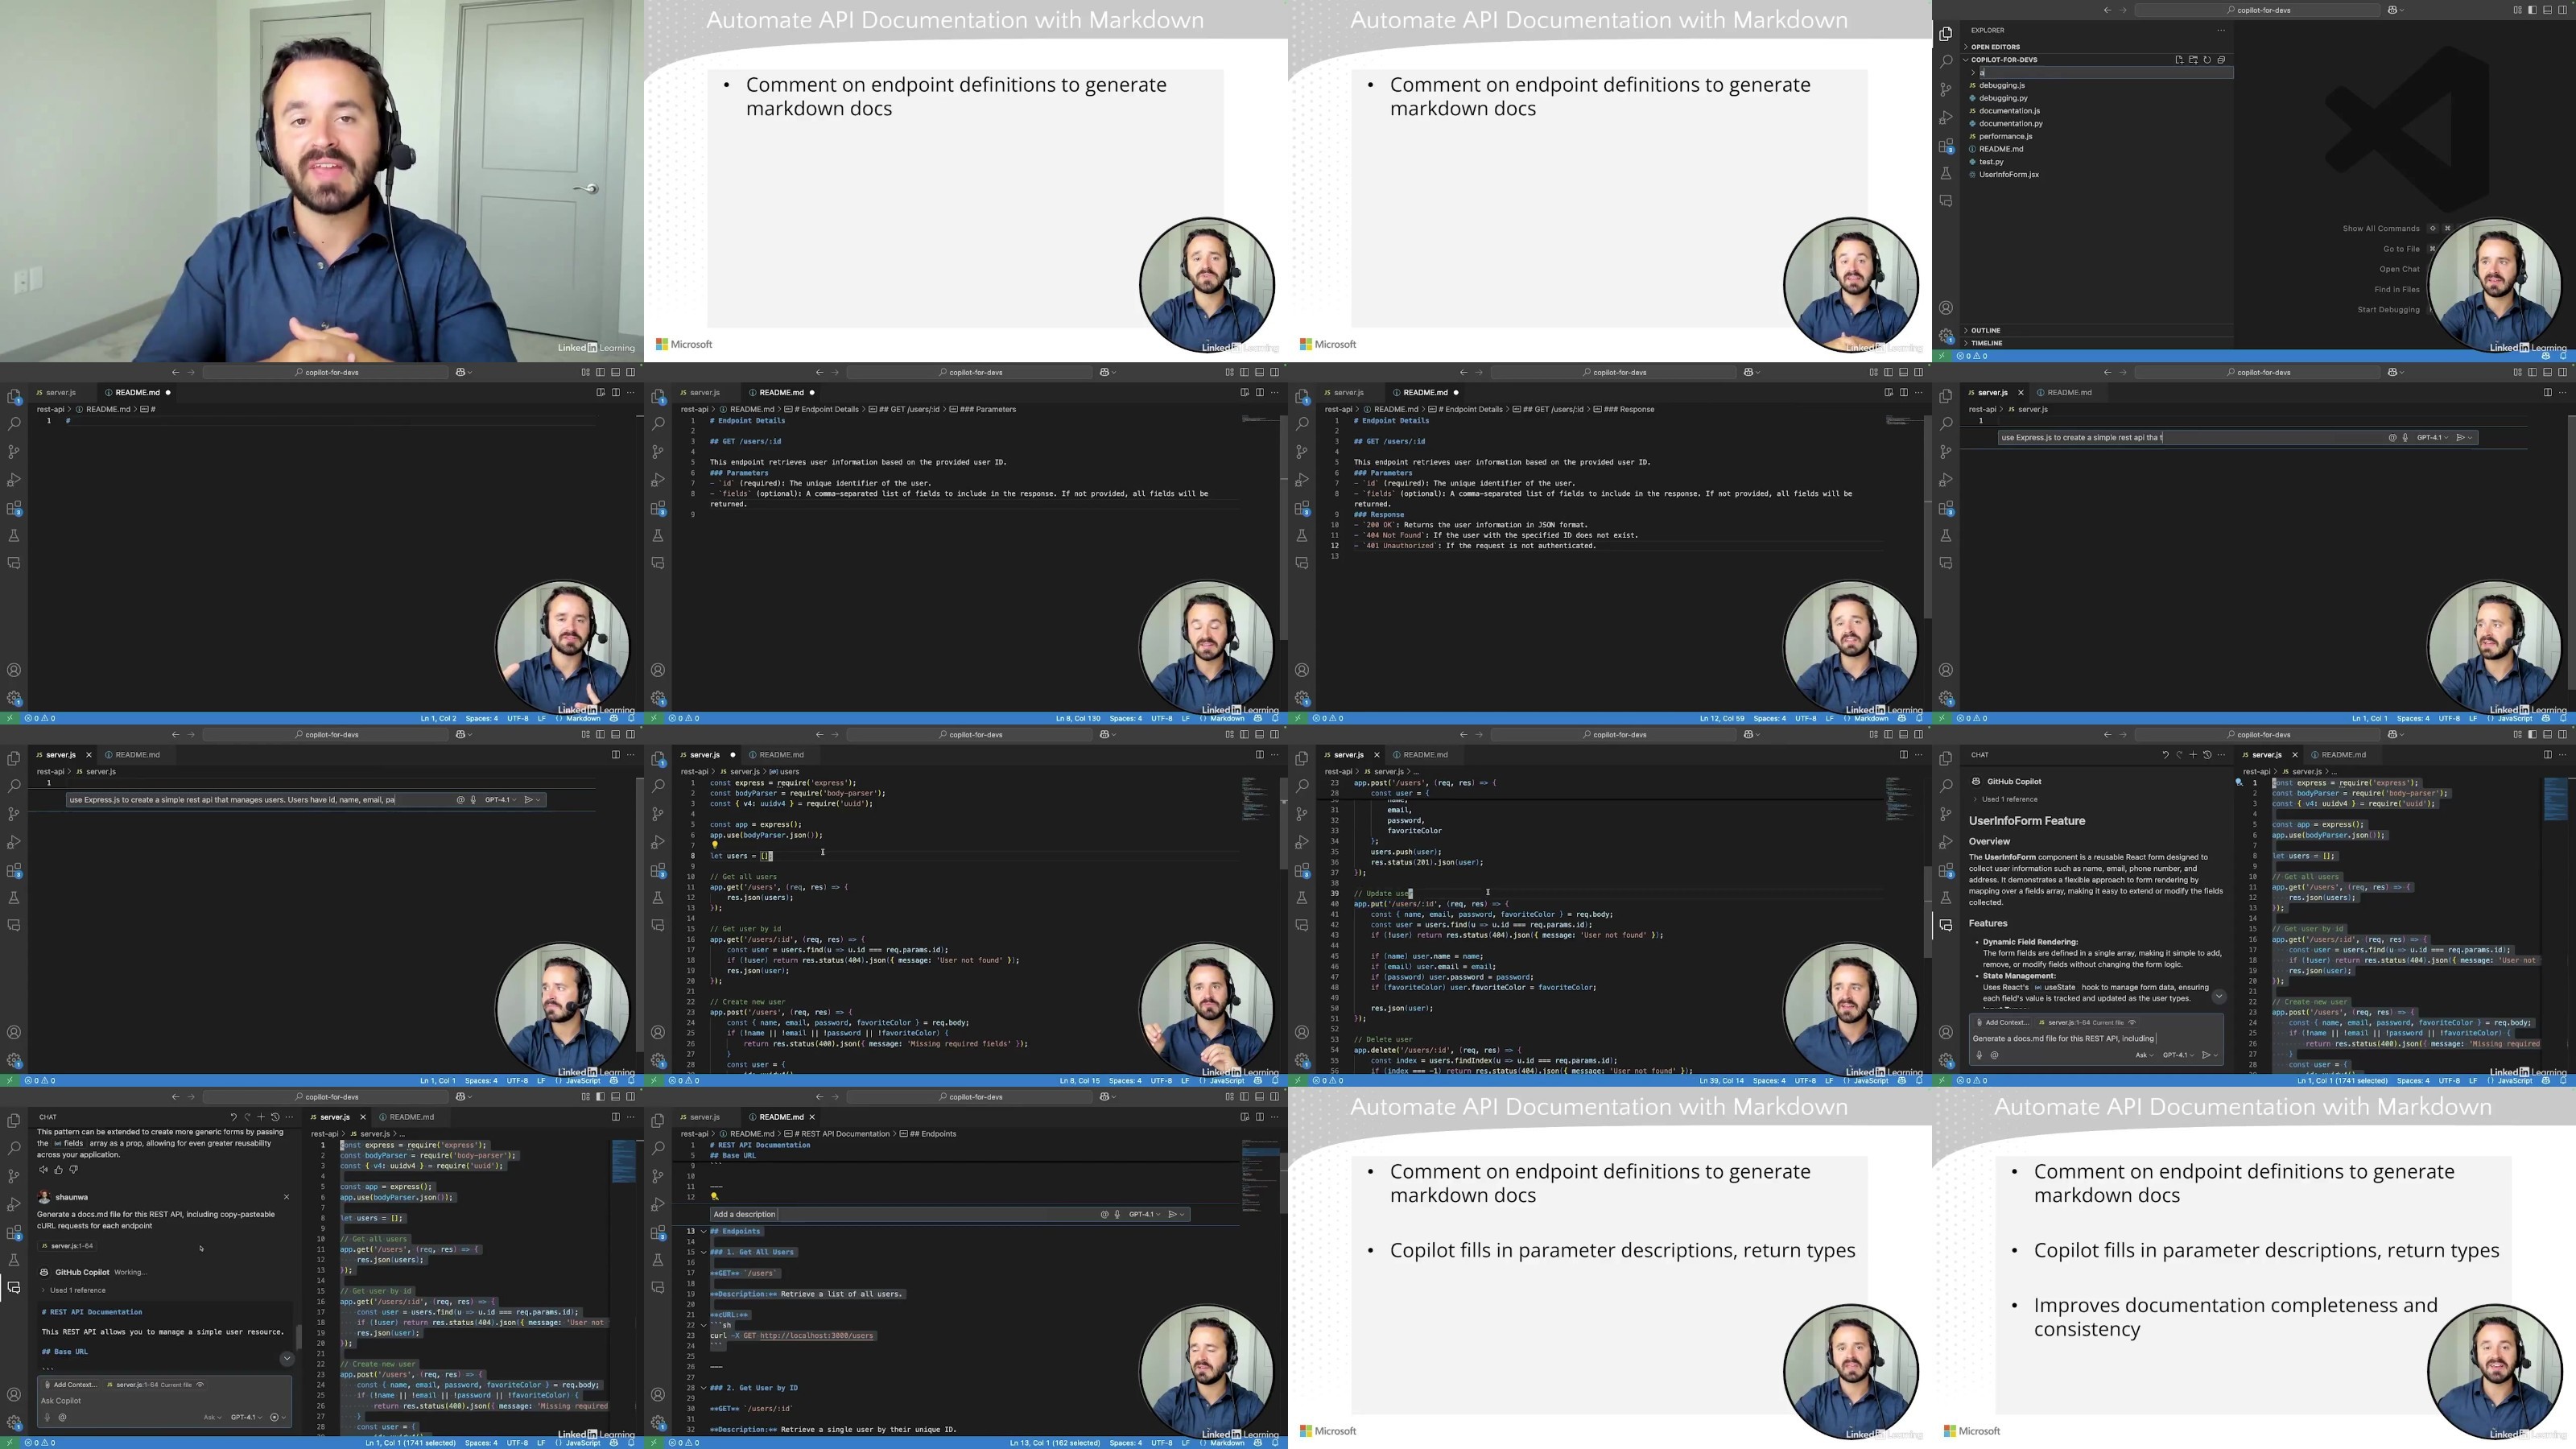
Task: Click thumbs down under the Copilot response
Action: 73,1170
